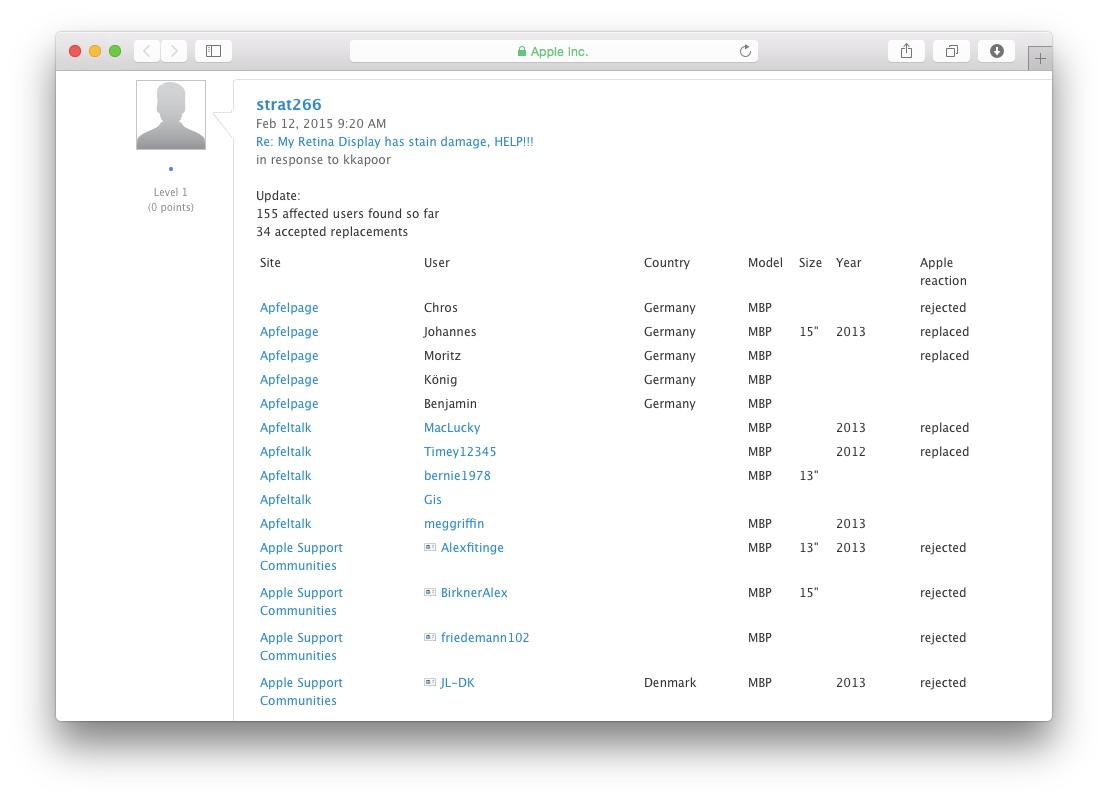Open Apfeltalk link in the meggriffin row
This screenshot has width=1108, height=801.
click(285, 524)
